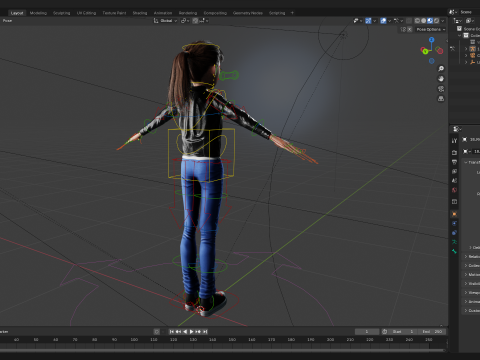The image size is (480, 360).
Task: Toggle the preview range clock icon
Action: click(x=384, y=332)
